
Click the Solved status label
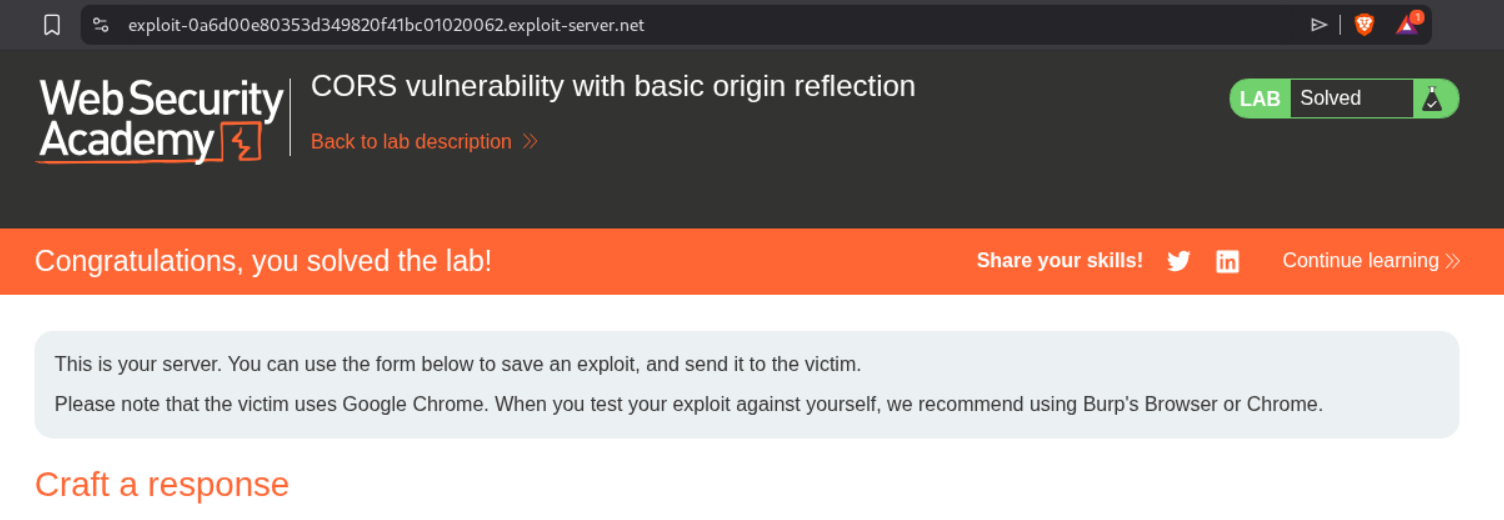[1330, 98]
